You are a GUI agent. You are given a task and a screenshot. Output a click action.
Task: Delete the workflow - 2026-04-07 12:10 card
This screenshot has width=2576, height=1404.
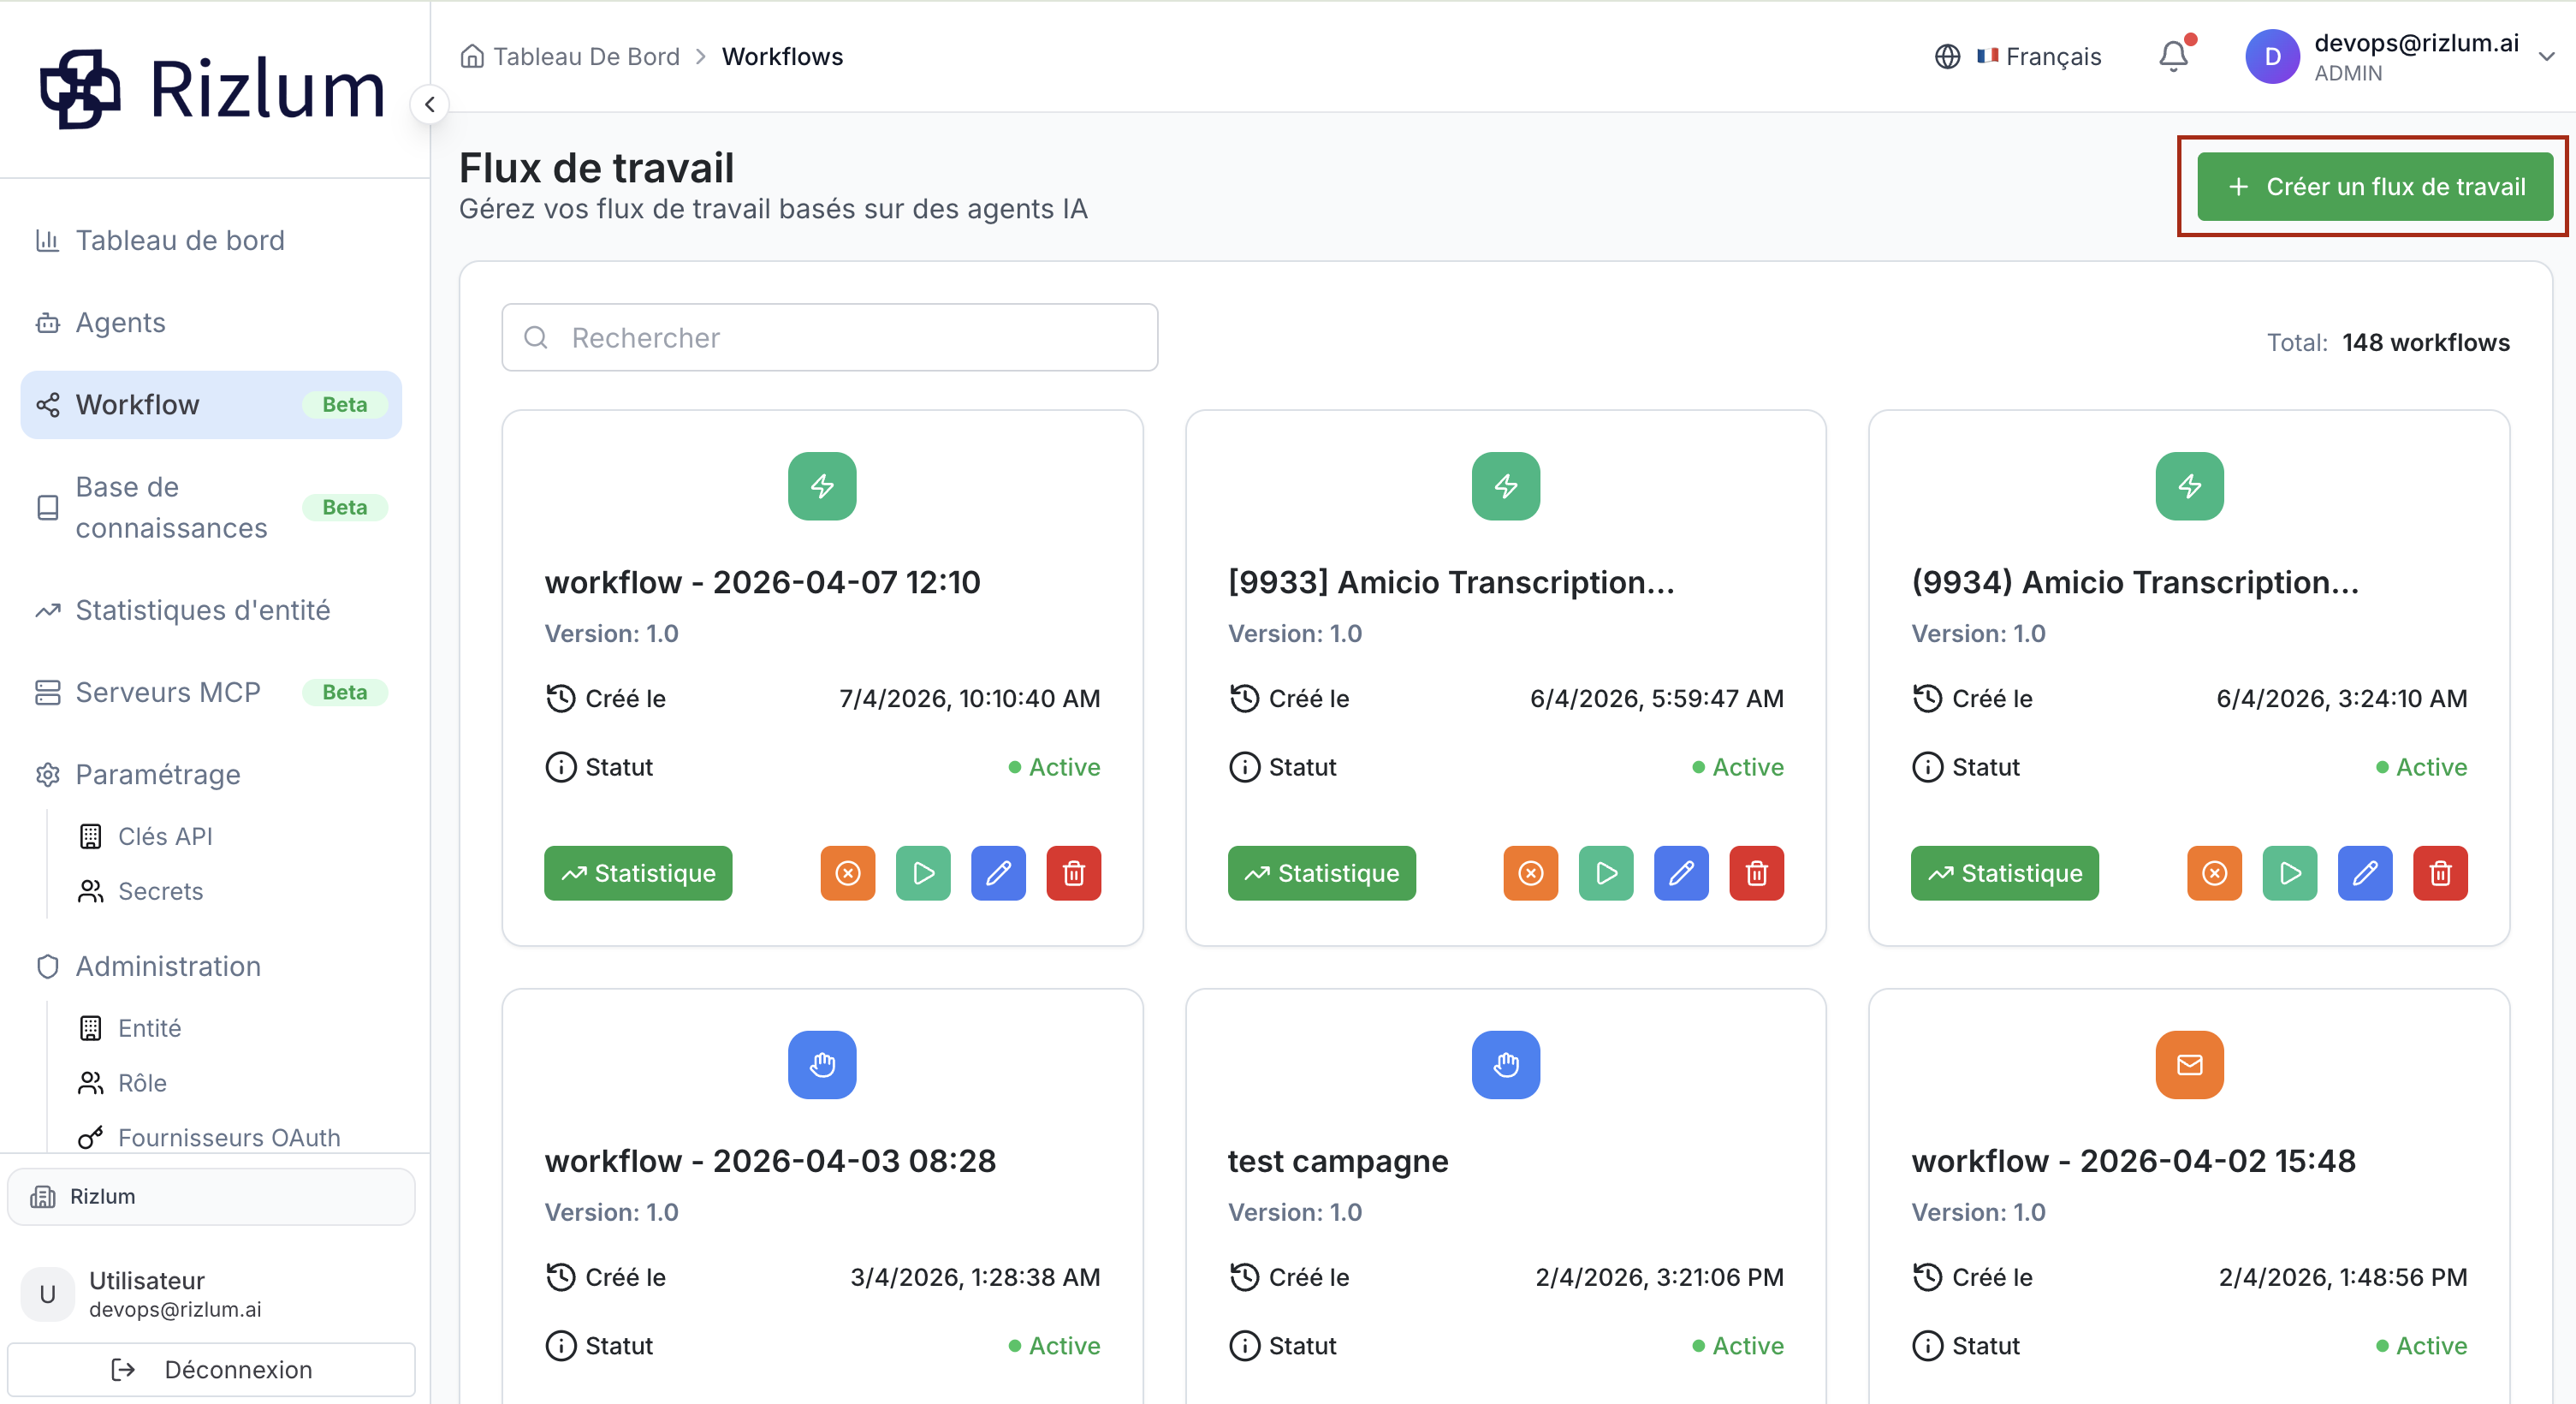(x=1074, y=873)
